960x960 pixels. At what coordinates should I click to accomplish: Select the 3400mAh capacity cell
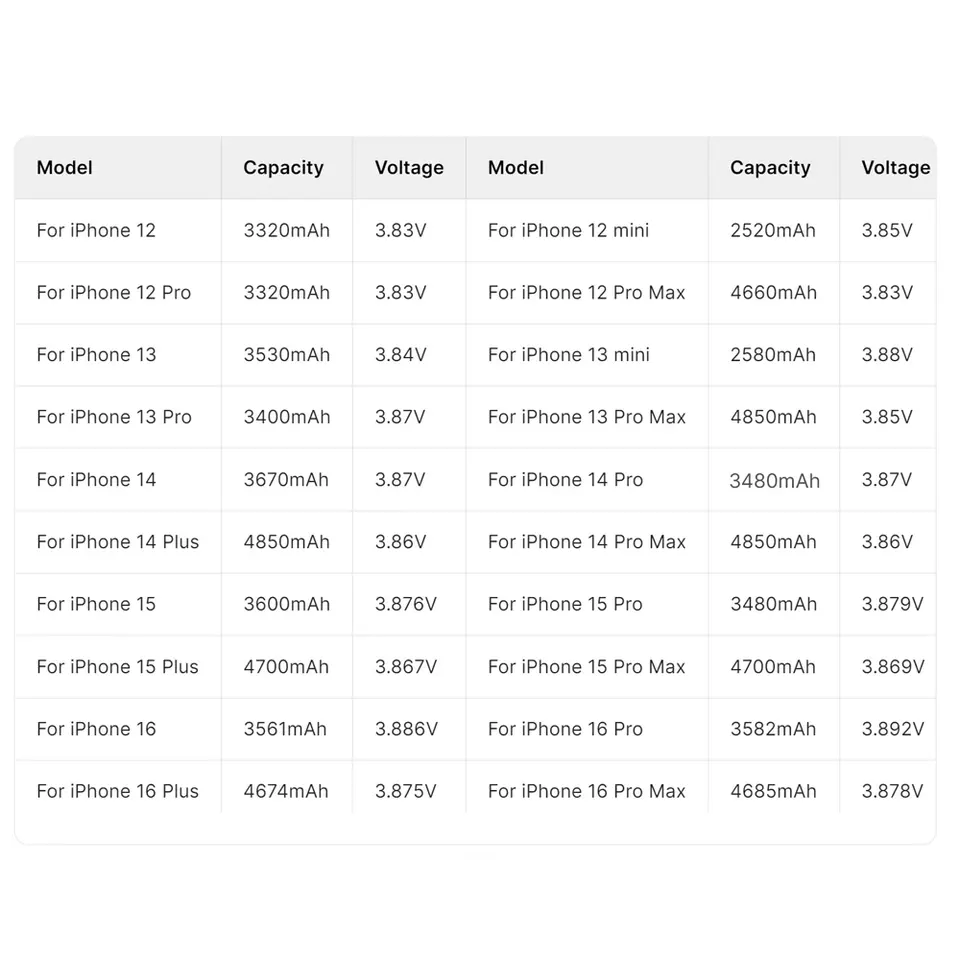[x=286, y=417]
